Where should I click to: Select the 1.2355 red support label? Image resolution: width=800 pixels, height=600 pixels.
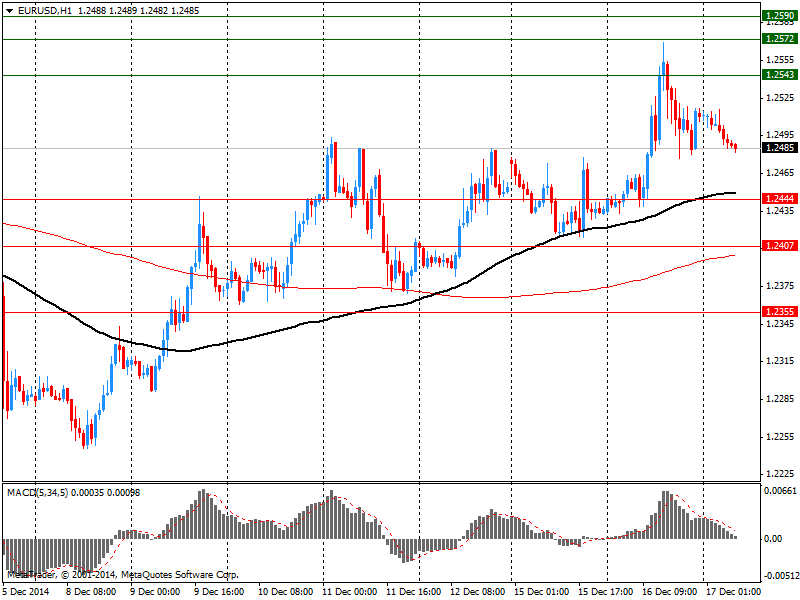coord(780,312)
